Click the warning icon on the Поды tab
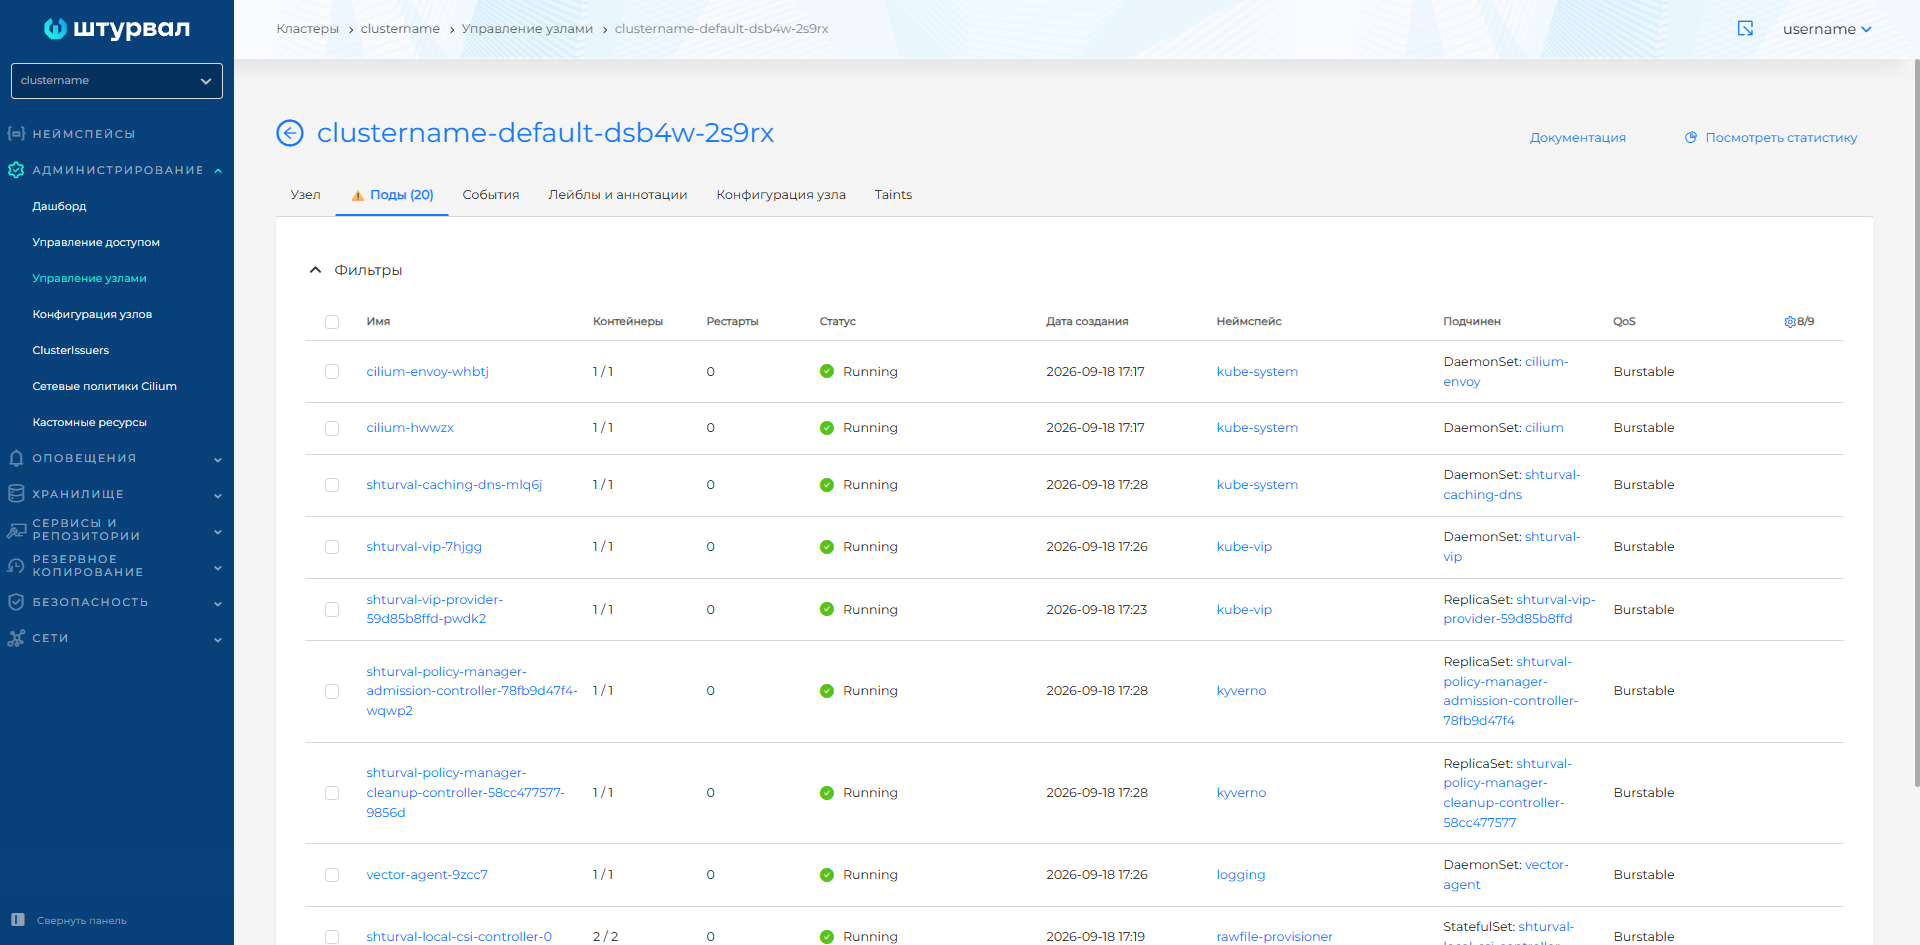This screenshot has width=1920, height=945. click(x=357, y=195)
